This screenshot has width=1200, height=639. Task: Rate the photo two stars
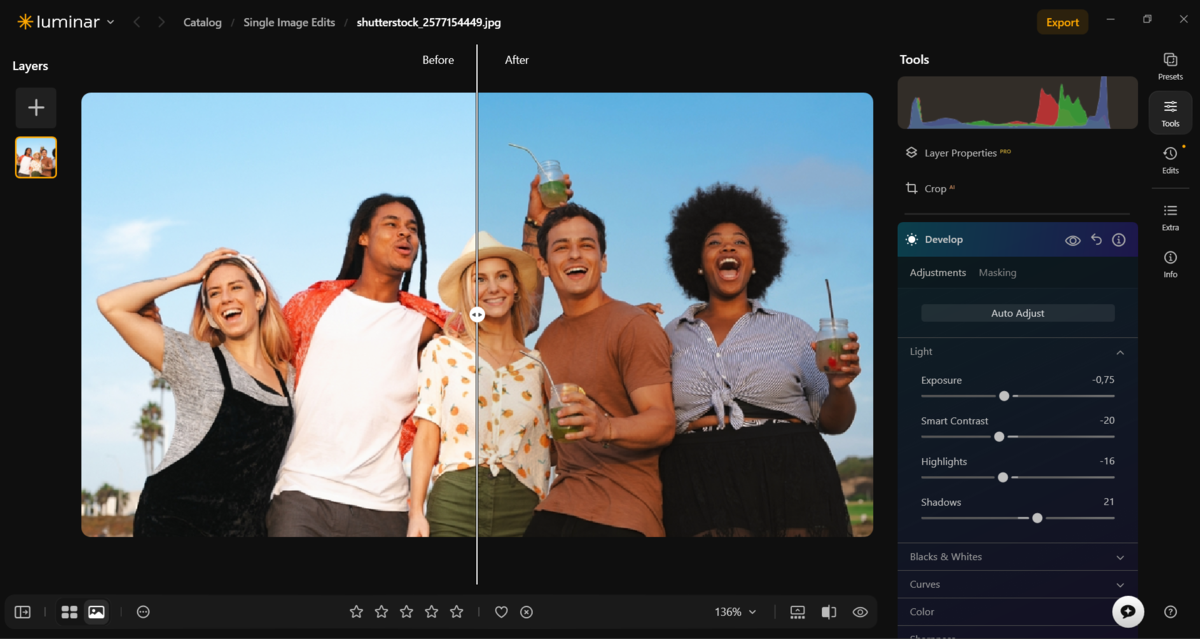[x=381, y=612]
